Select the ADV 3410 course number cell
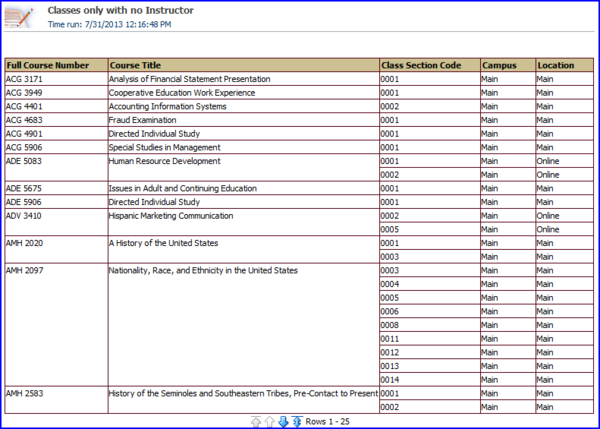The height and width of the screenshot is (429, 600). (56, 222)
